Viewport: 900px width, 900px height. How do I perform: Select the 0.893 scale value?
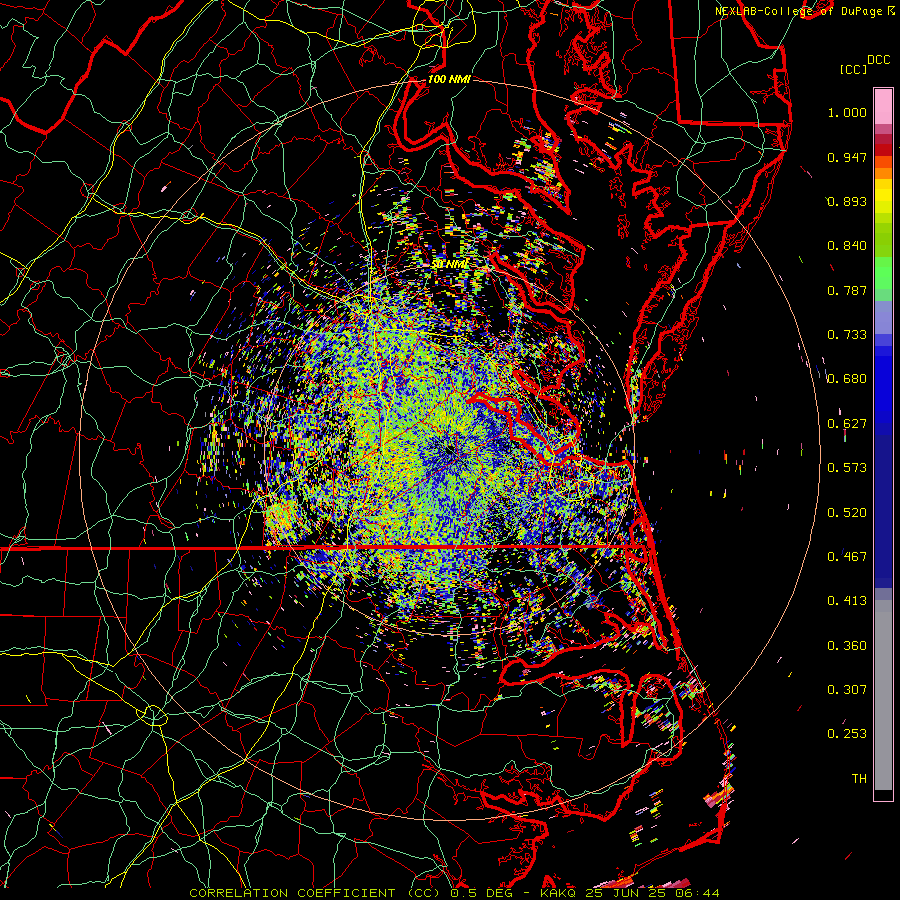[x=847, y=201]
